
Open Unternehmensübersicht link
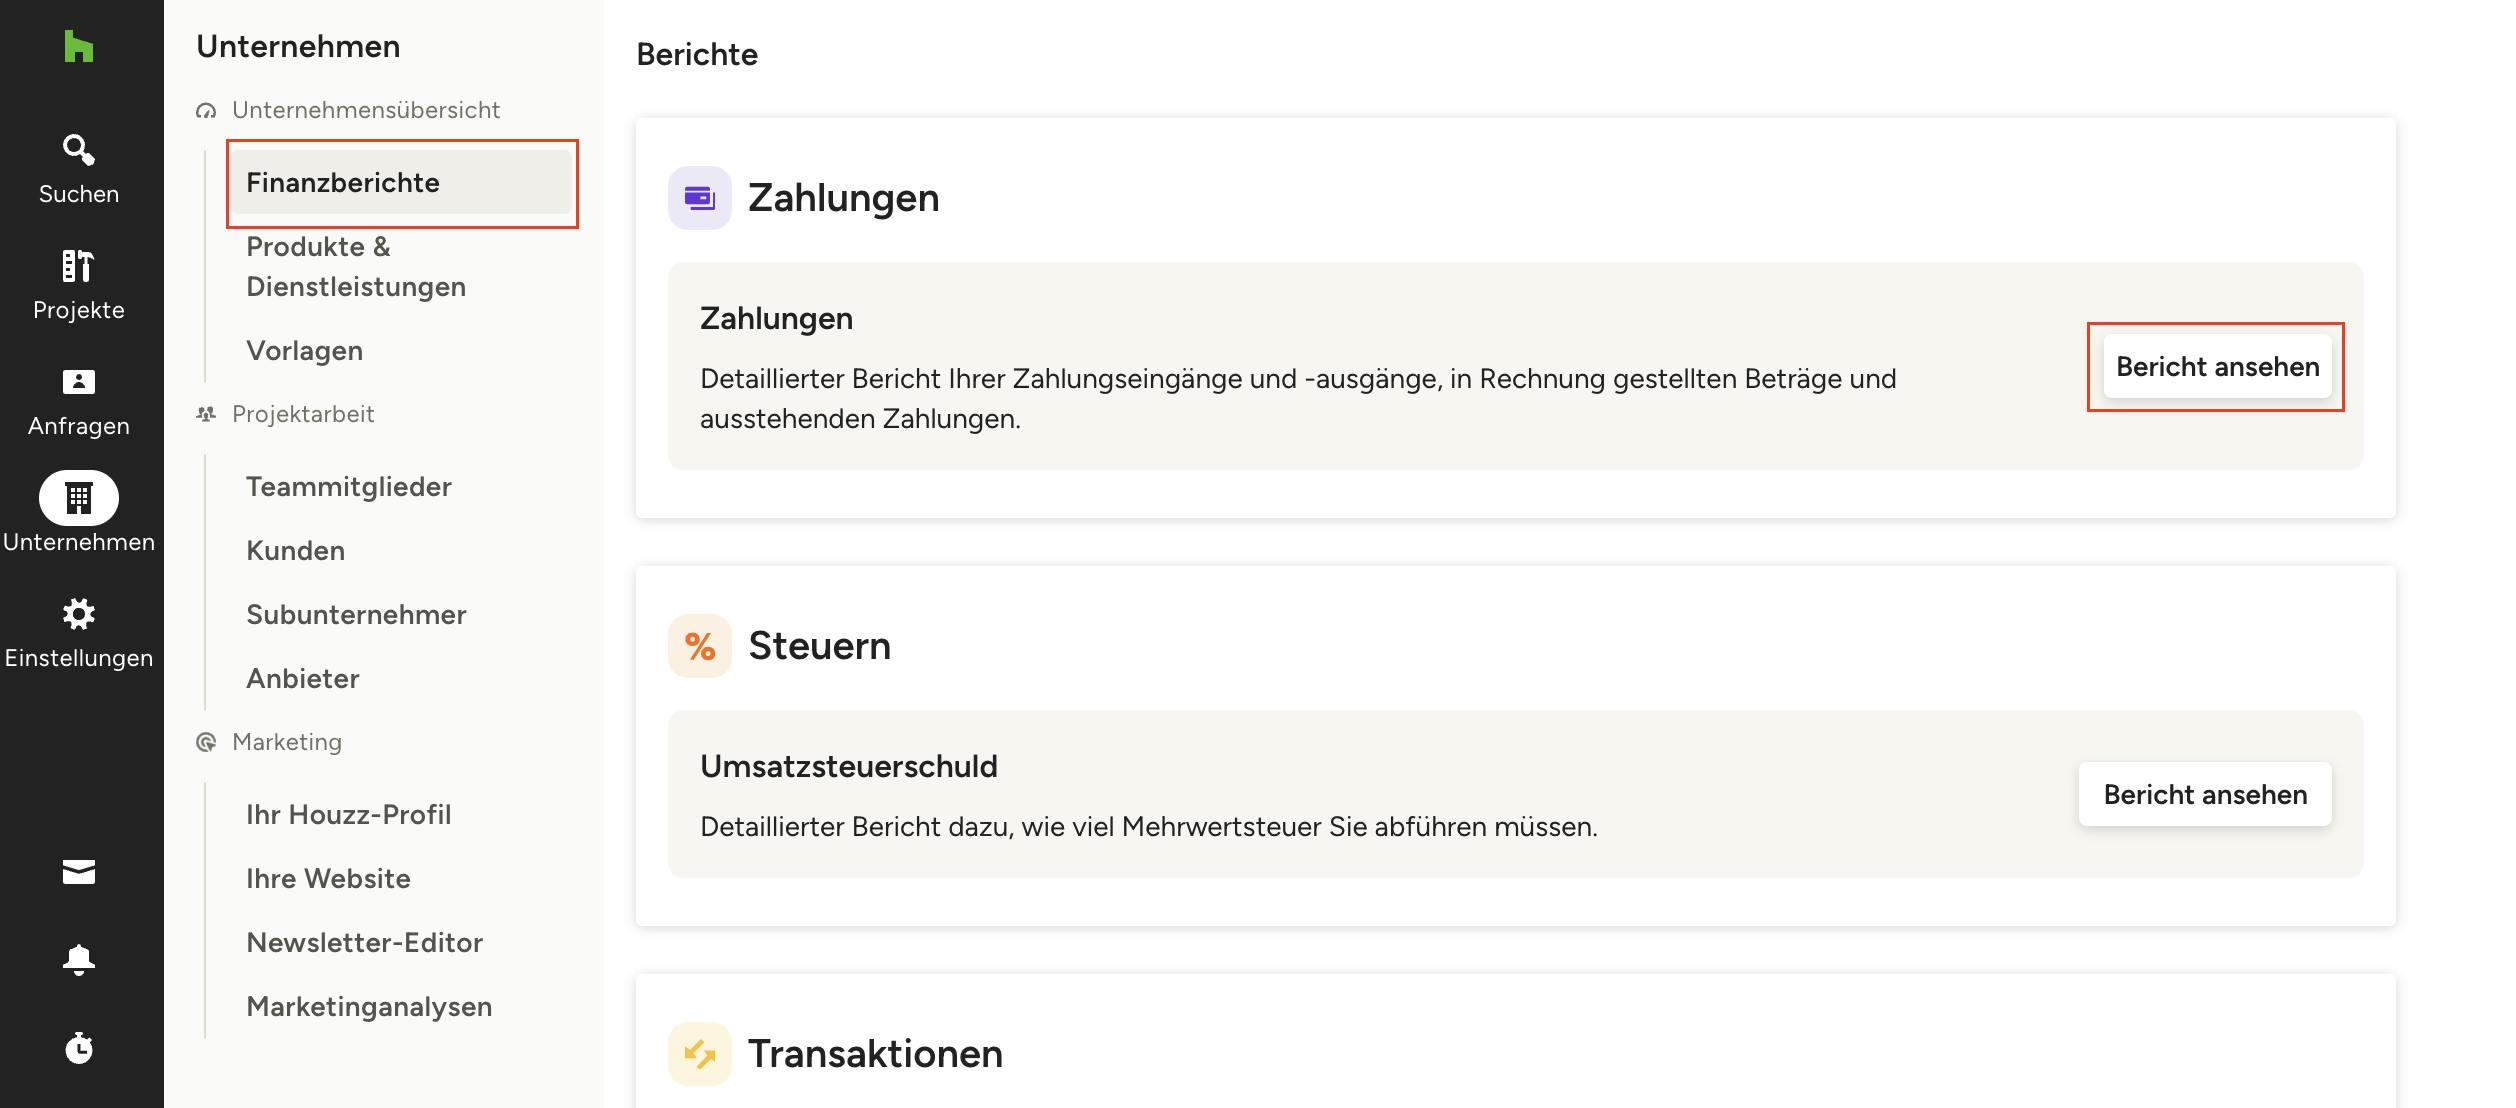click(365, 110)
